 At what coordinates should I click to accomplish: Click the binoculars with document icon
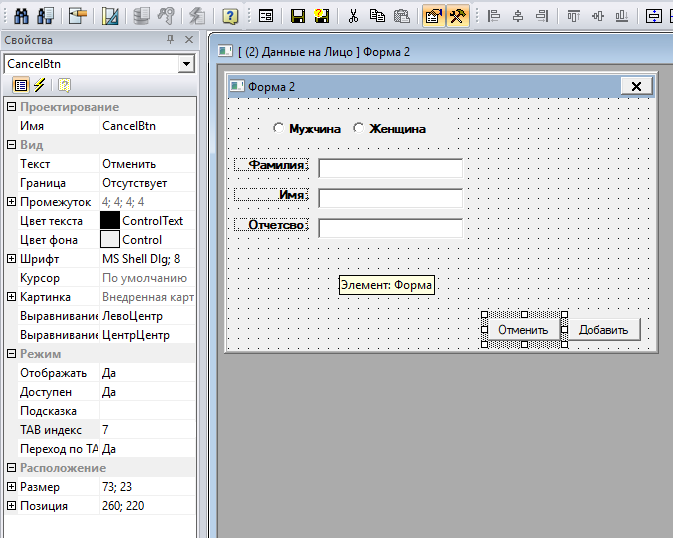click(45, 16)
